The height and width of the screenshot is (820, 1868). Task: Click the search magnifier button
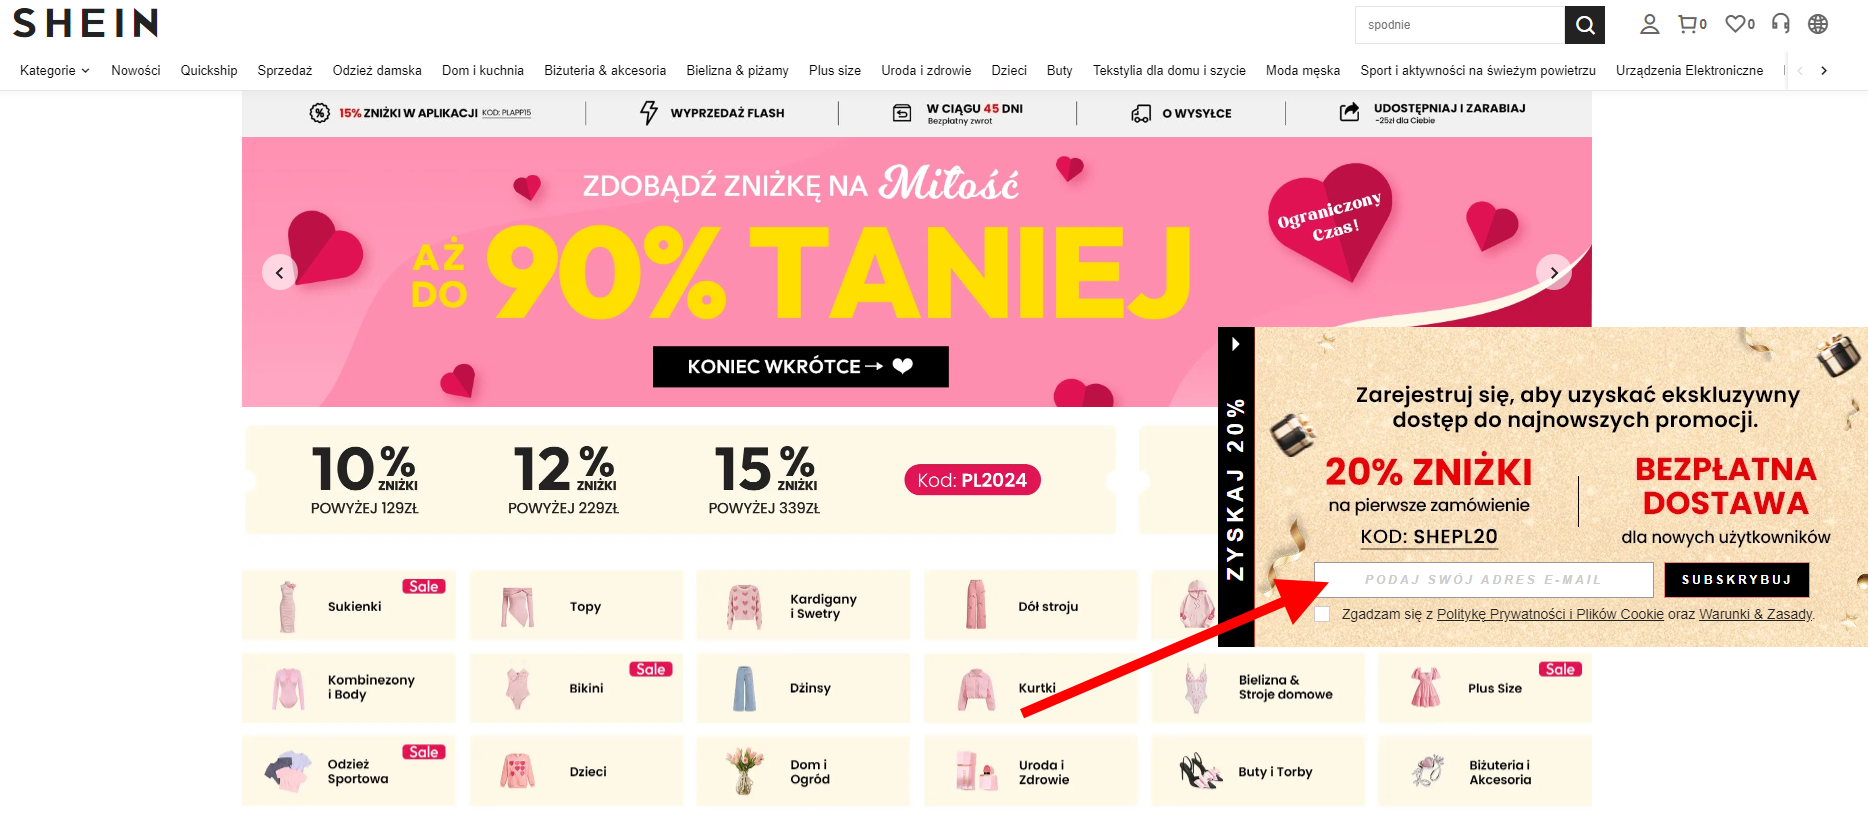click(1584, 25)
